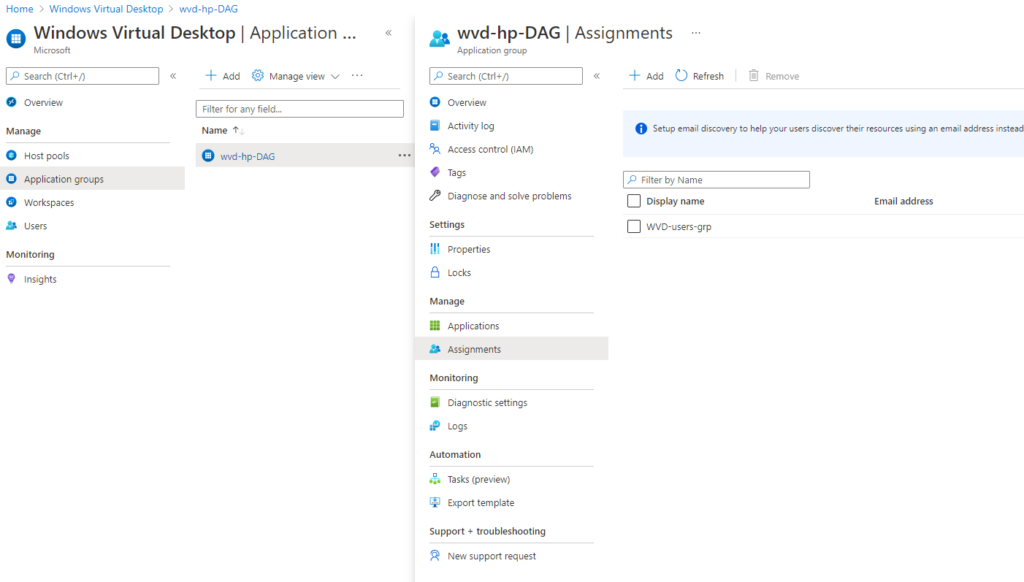Click Refresh in the Assignments toolbar
The height and width of the screenshot is (582, 1024).
click(699, 76)
